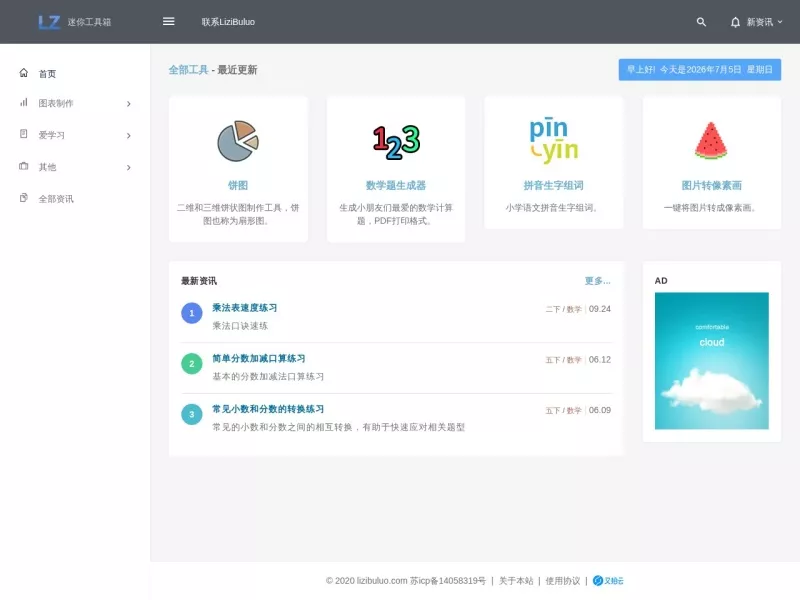
Task: Expand the 爱学习 chevron
Action: pyautogui.click(x=129, y=136)
